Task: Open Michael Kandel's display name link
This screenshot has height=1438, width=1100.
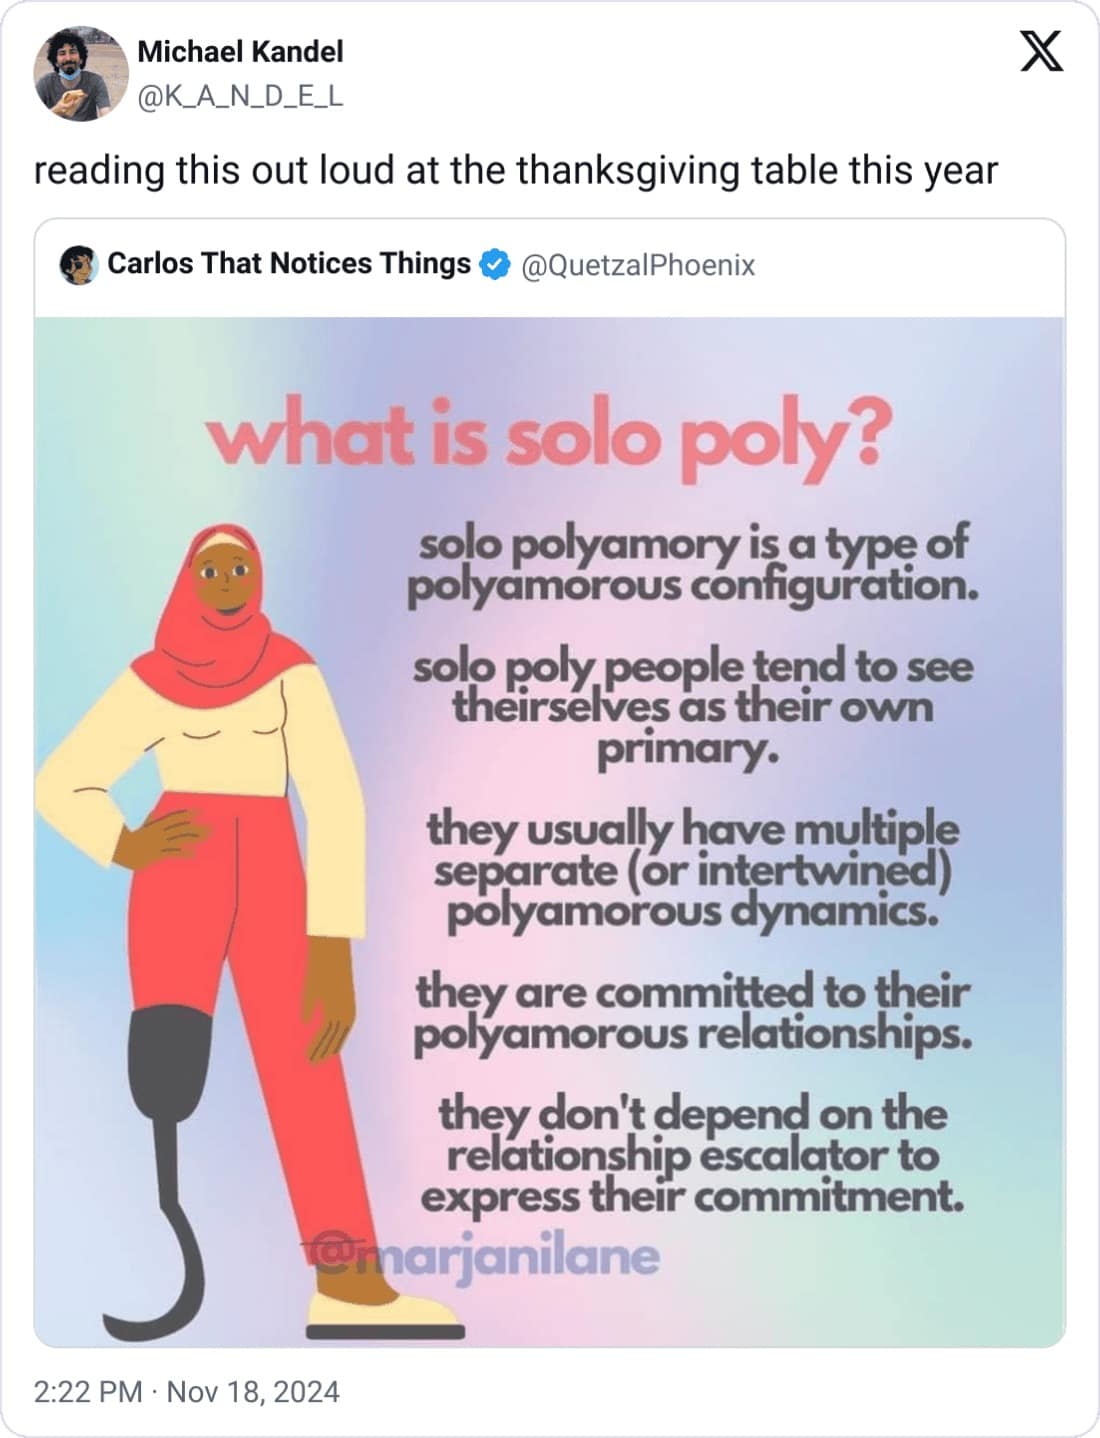Action: coord(240,51)
